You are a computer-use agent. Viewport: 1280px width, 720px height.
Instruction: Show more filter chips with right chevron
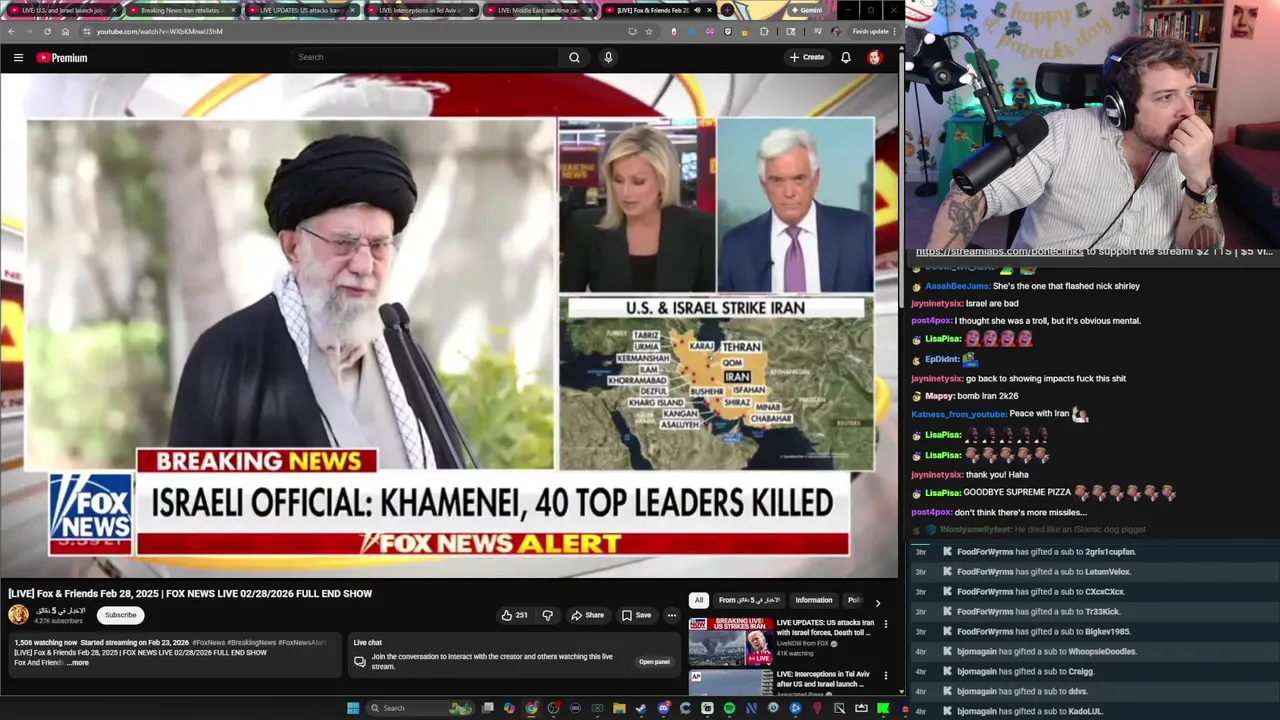click(877, 602)
